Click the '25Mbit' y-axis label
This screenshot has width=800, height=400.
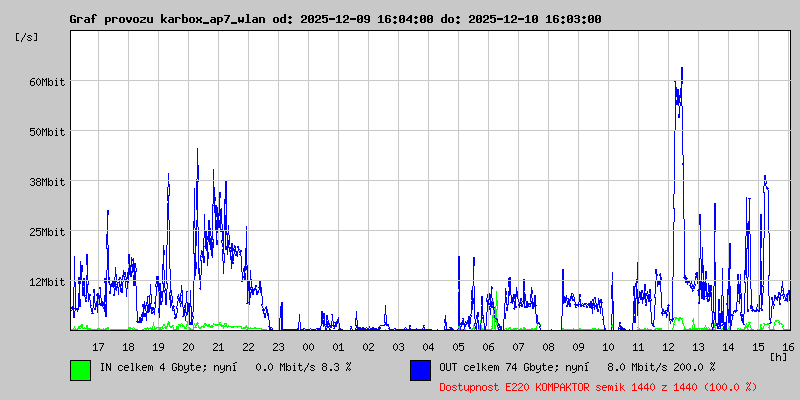click(46, 232)
